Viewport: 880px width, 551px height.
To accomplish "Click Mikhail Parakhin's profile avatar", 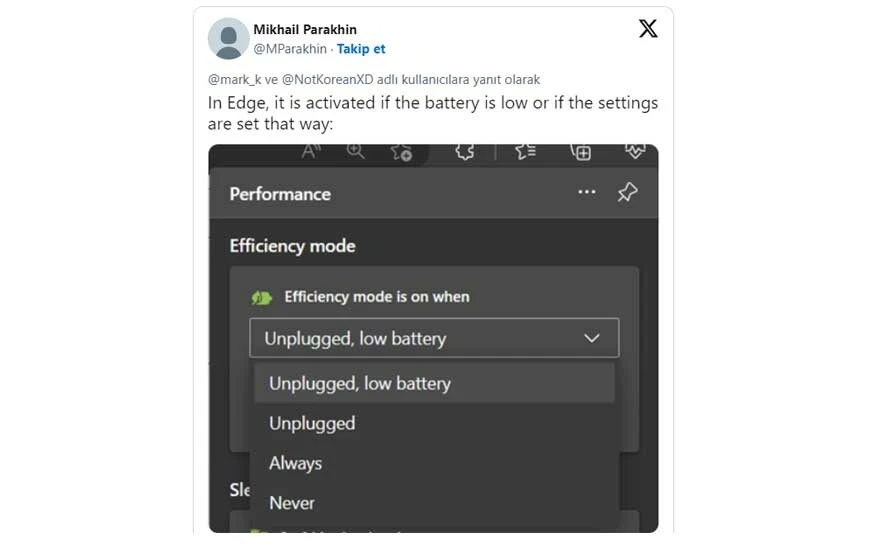I will pyautogui.click(x=228, y=39).
